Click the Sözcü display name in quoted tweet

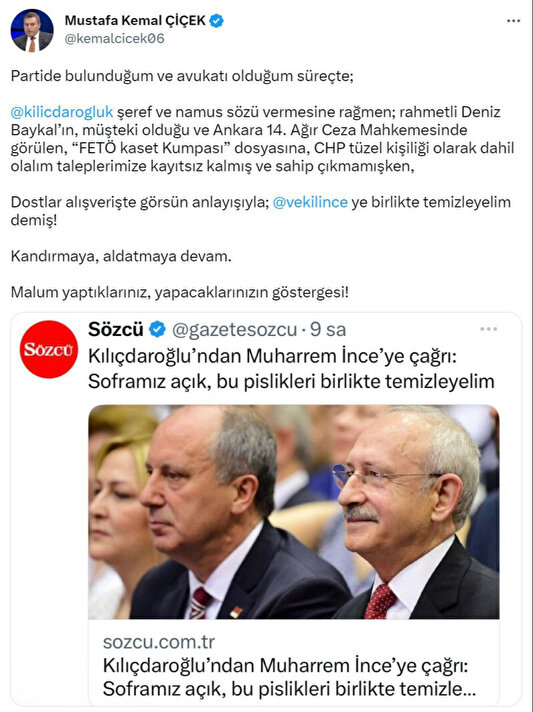point(116,329)
